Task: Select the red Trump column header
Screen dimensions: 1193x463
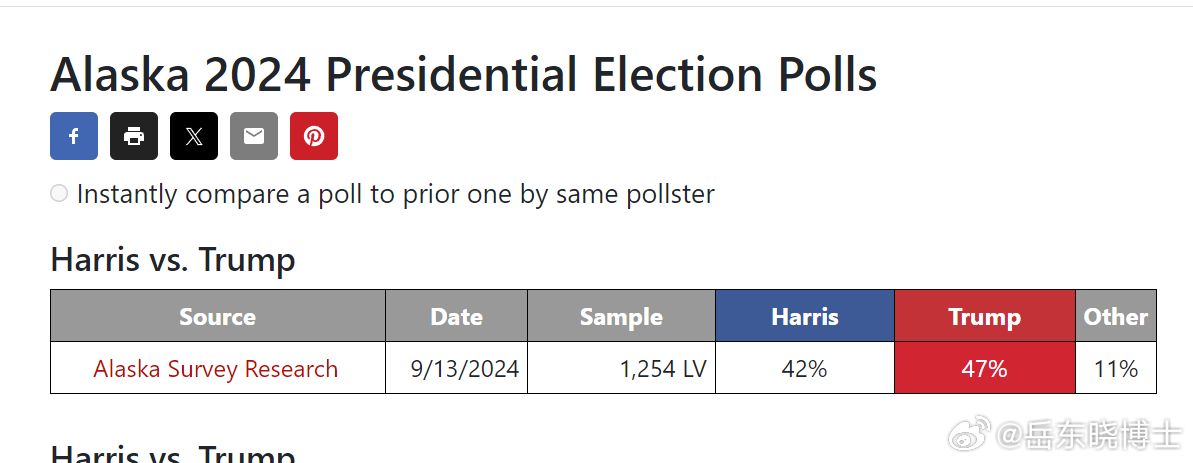Action: point(985,316)
